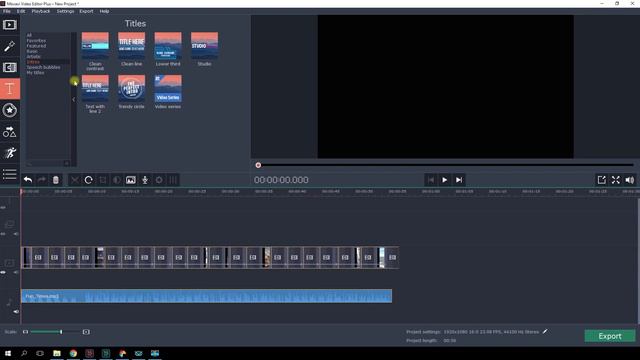640x360 pixels.
Task: Open the Callouts shapes tab
Action: point(10,132)
